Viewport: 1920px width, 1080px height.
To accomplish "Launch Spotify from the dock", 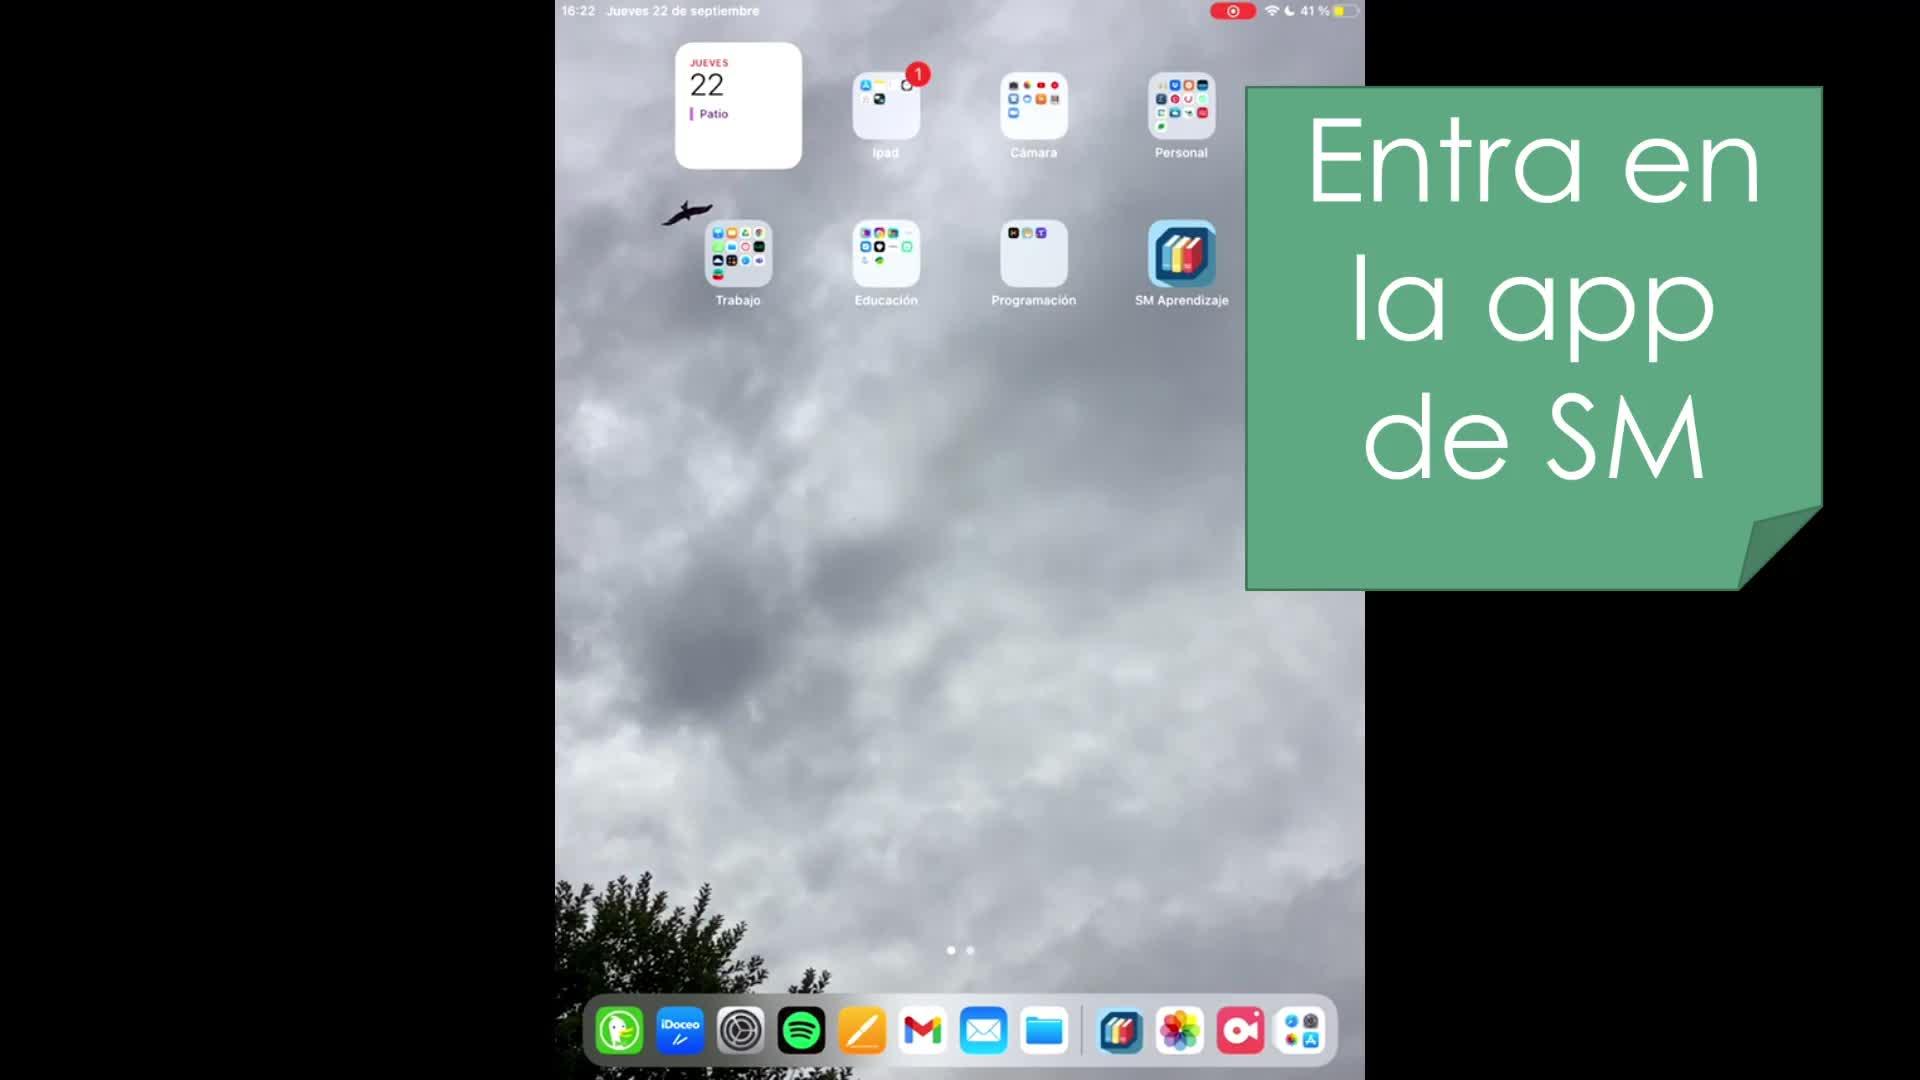I will tap(801, 1031).
